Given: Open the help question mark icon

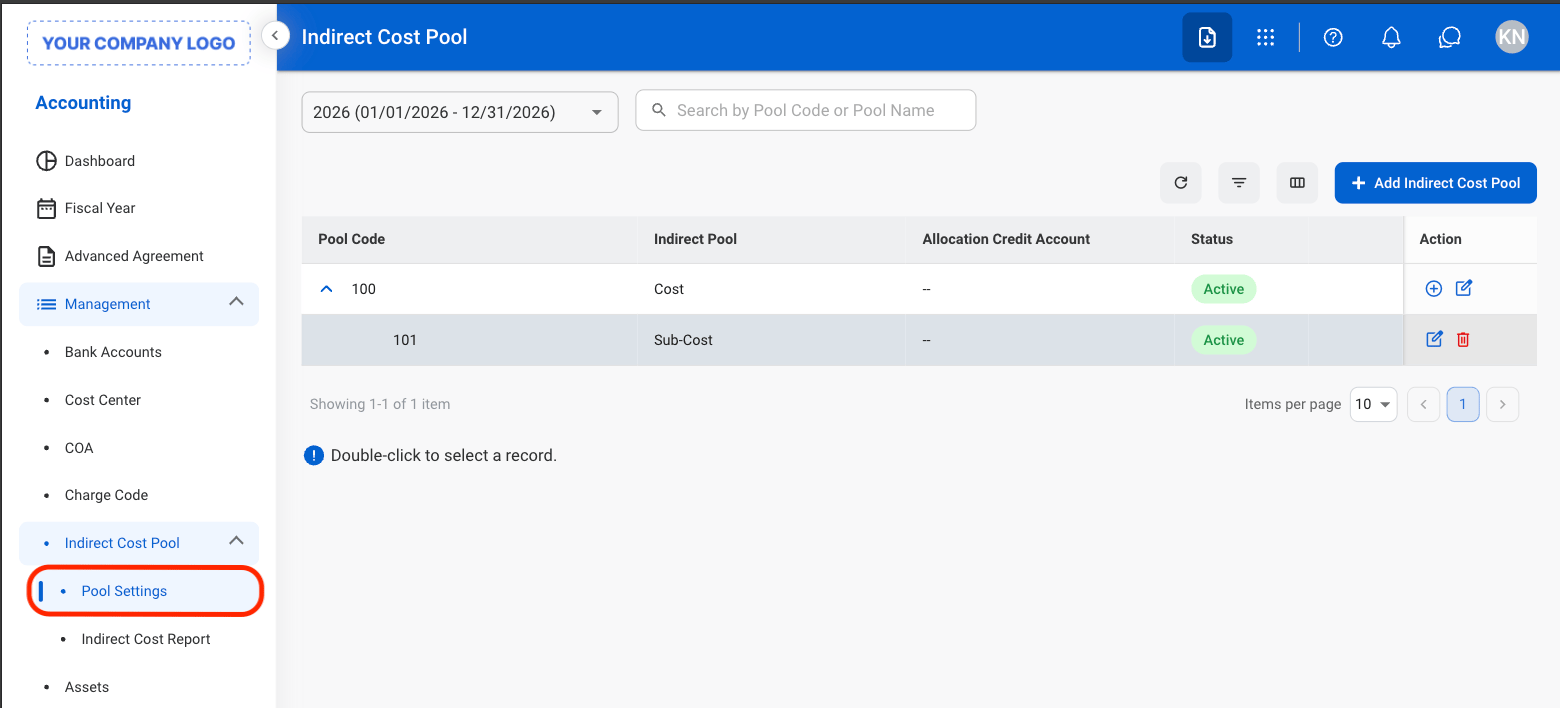Looking at the screenshot, I should coord(1333,37).
